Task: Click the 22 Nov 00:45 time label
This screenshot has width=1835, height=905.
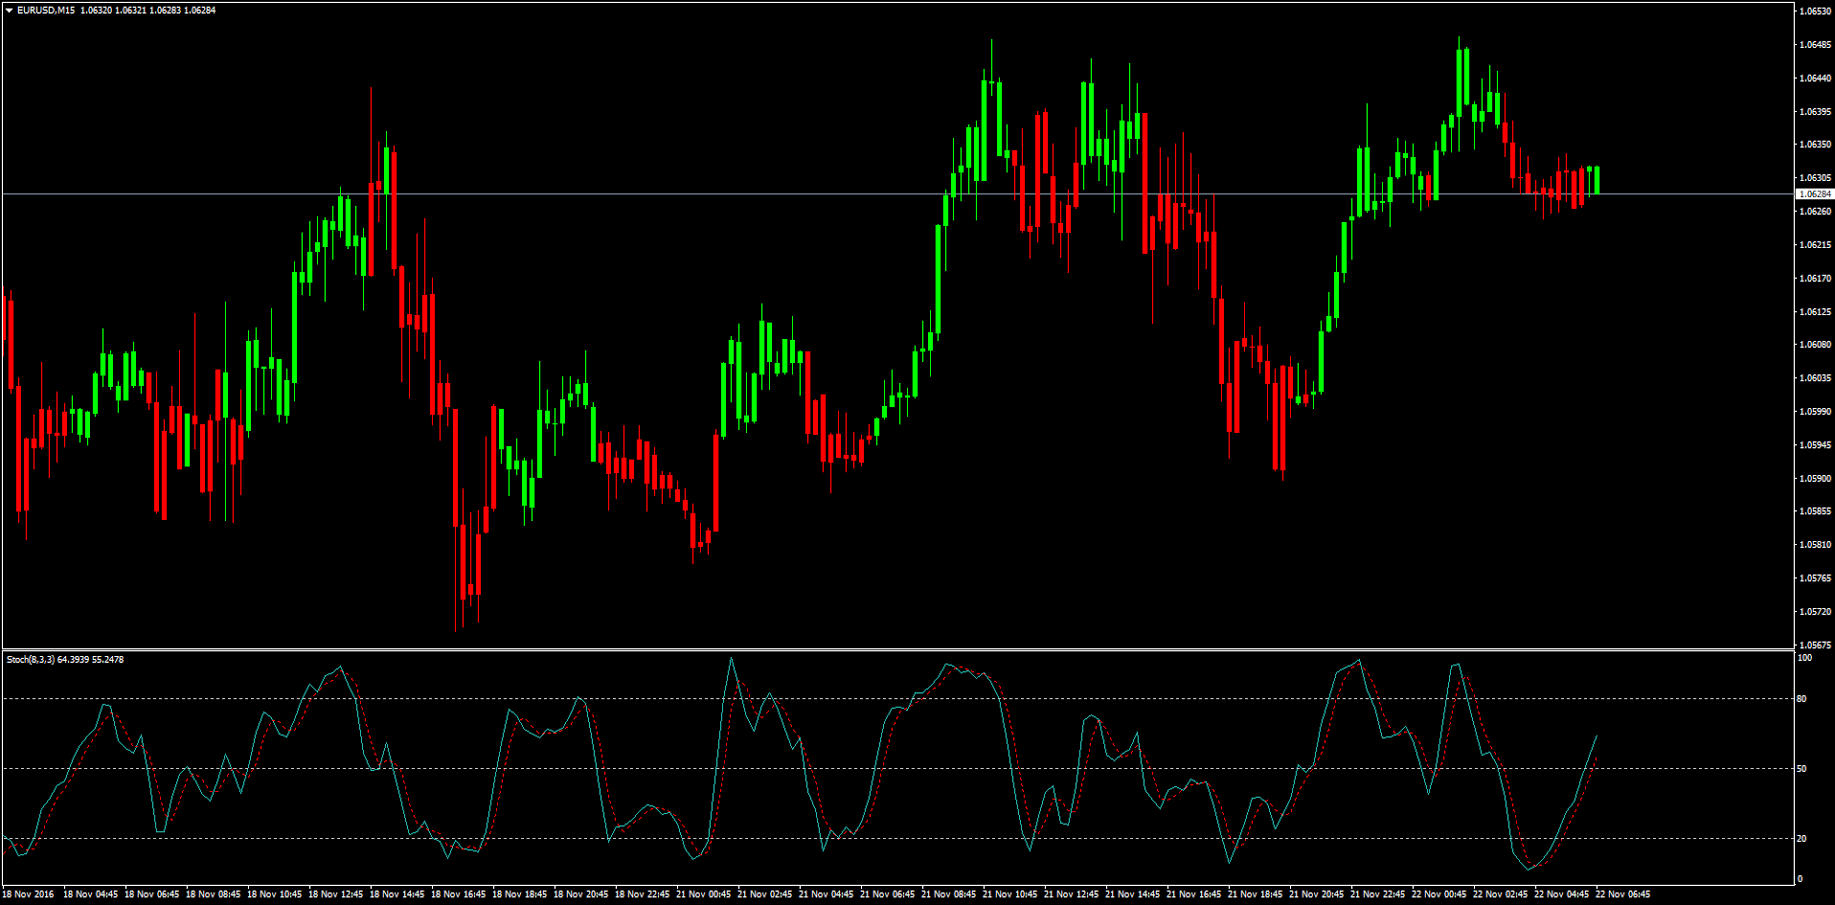Action: pyautogui.click(x=1440, y=894)
